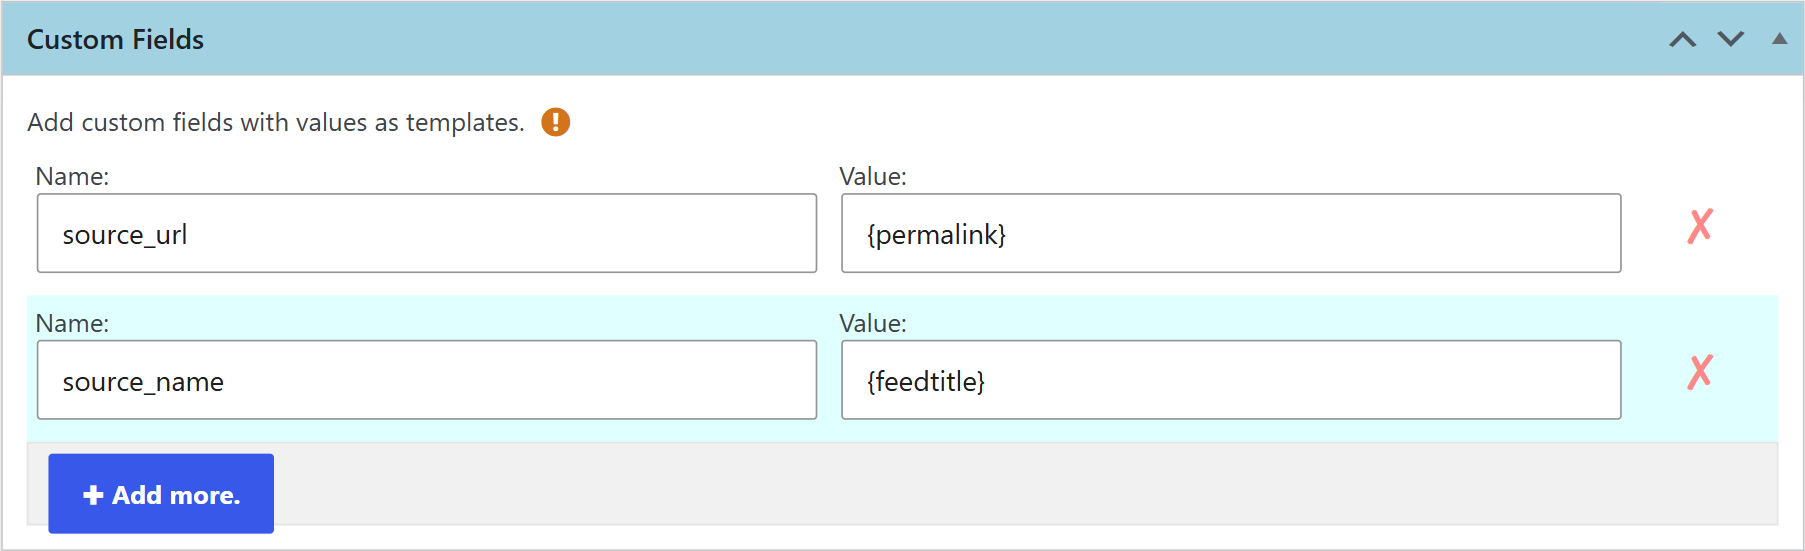Delete the source_name custom field row
Screen dimensions: 1805x551
[x=1700, y=372]
